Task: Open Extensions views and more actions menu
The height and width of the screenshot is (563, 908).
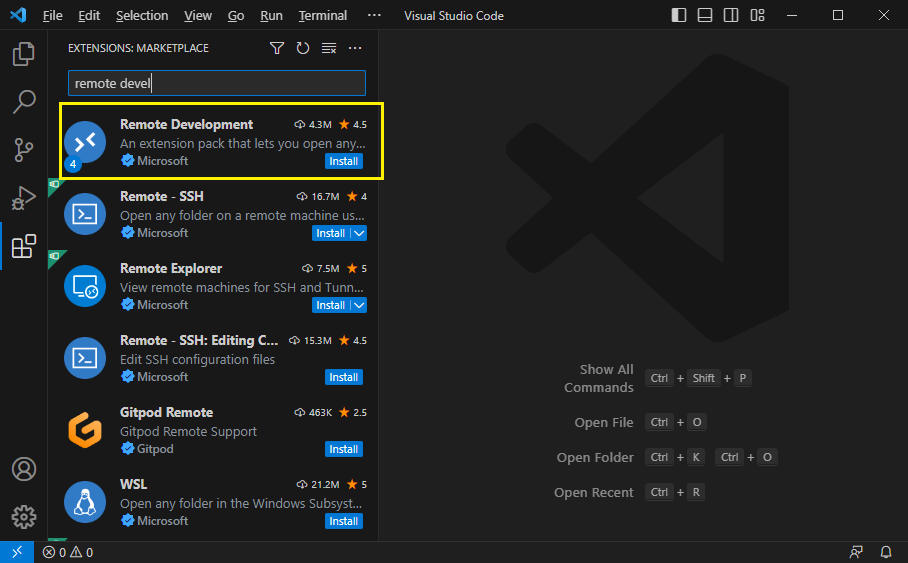Action: click(x=355, y=48)
